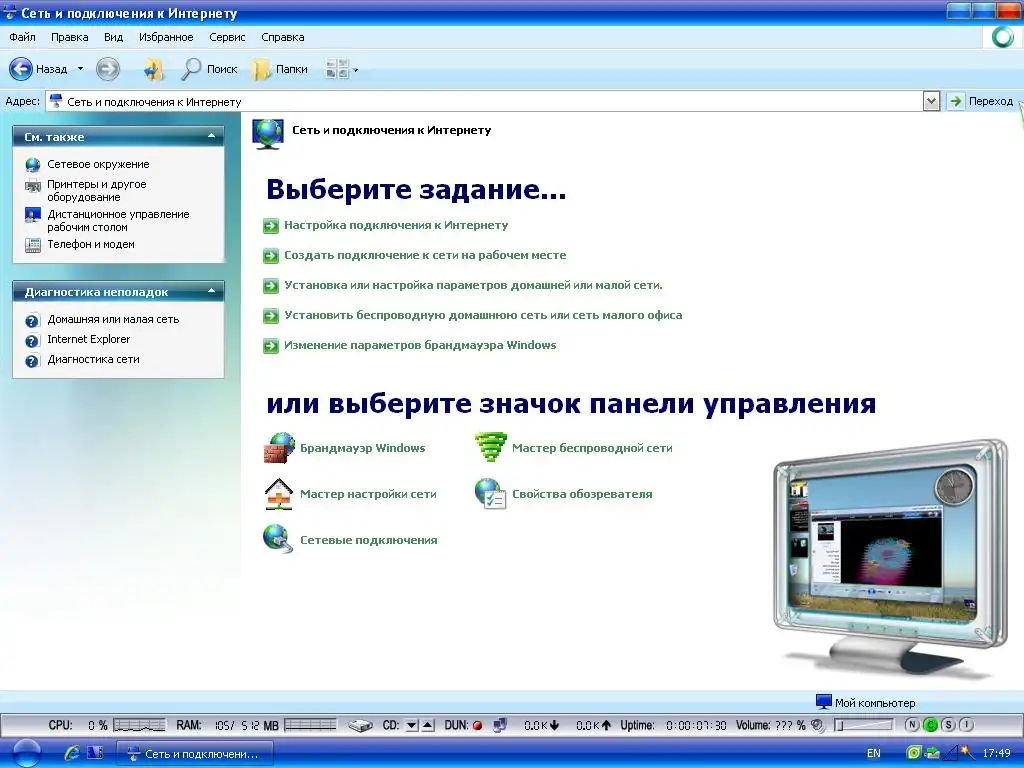Click the CD dropdown arrow button
The width and height of the screenshot is (1024, 768).
click(411, 725)
